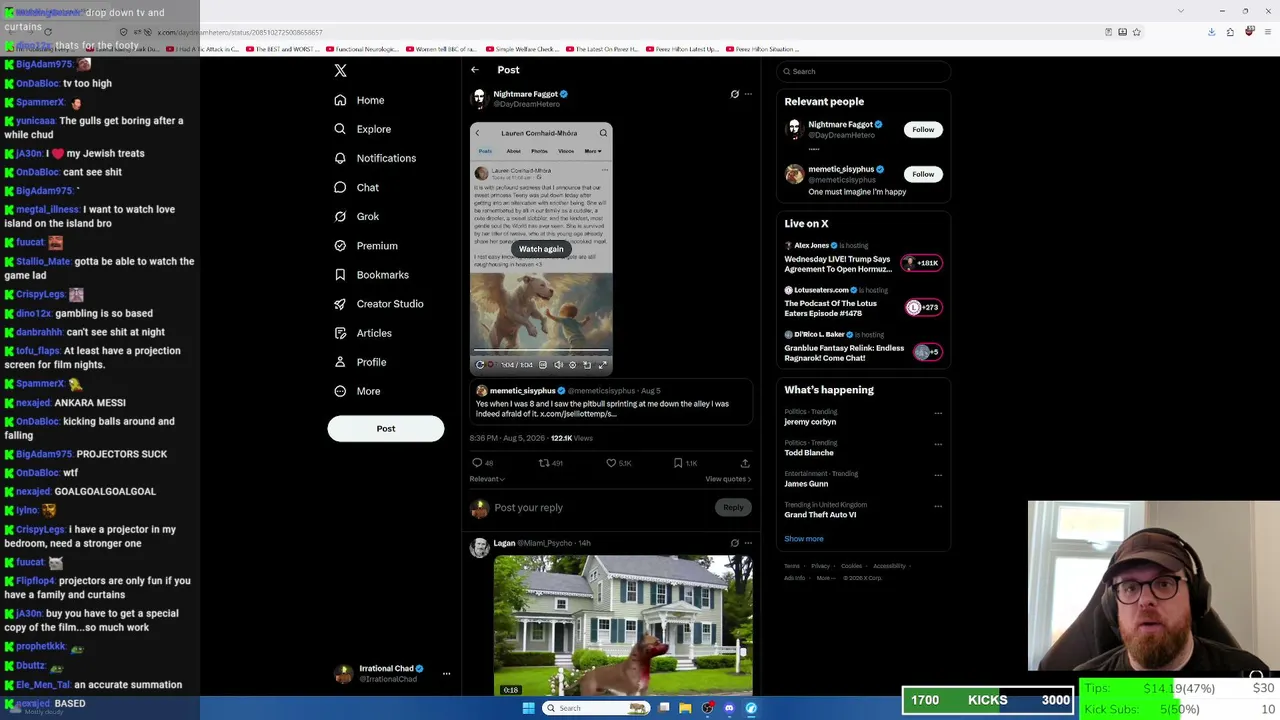Click Show more under What's happening
The image size is (1280, 720).
pos(804,539)
